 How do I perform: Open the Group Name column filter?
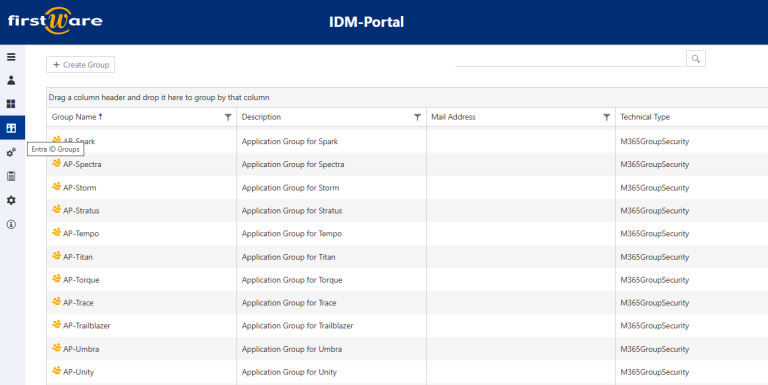click(x=228, y=117)
